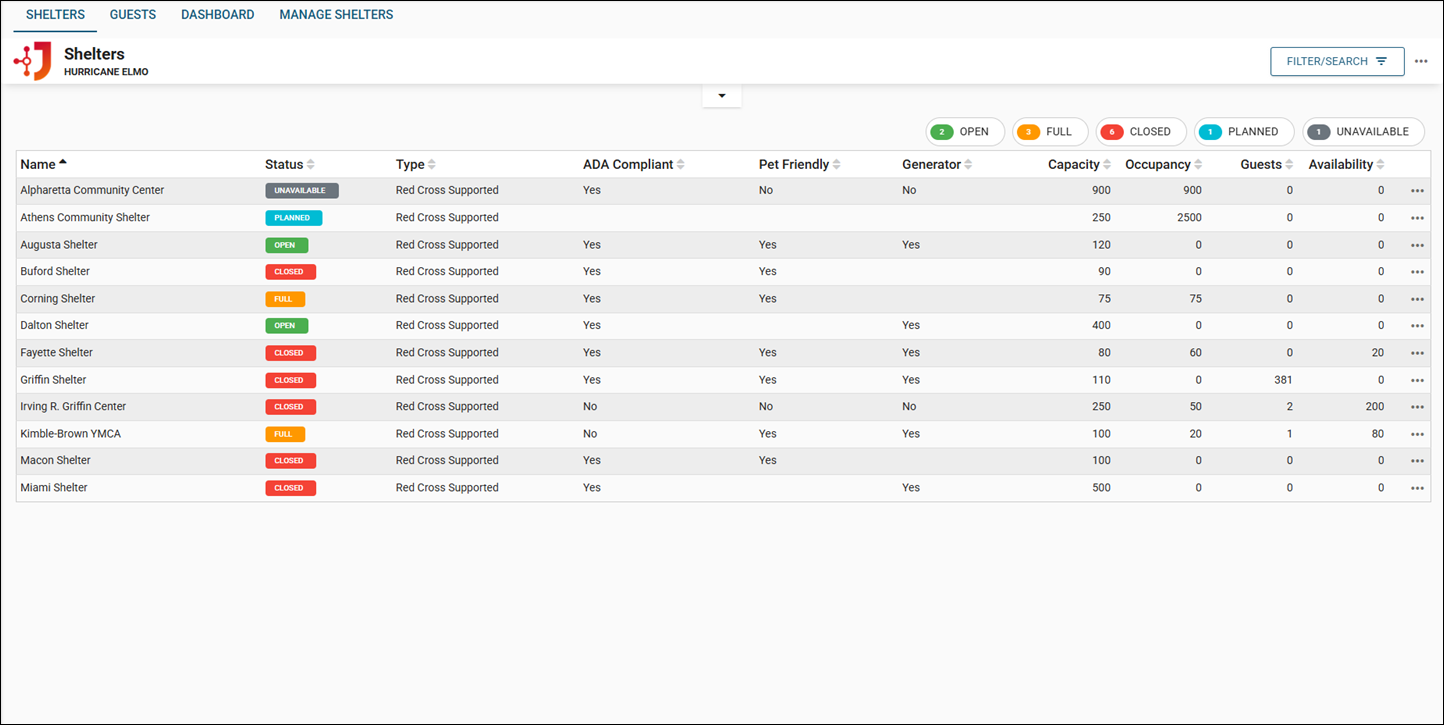
Task: Open the Dashboard tab
Action: click(217, 15)
